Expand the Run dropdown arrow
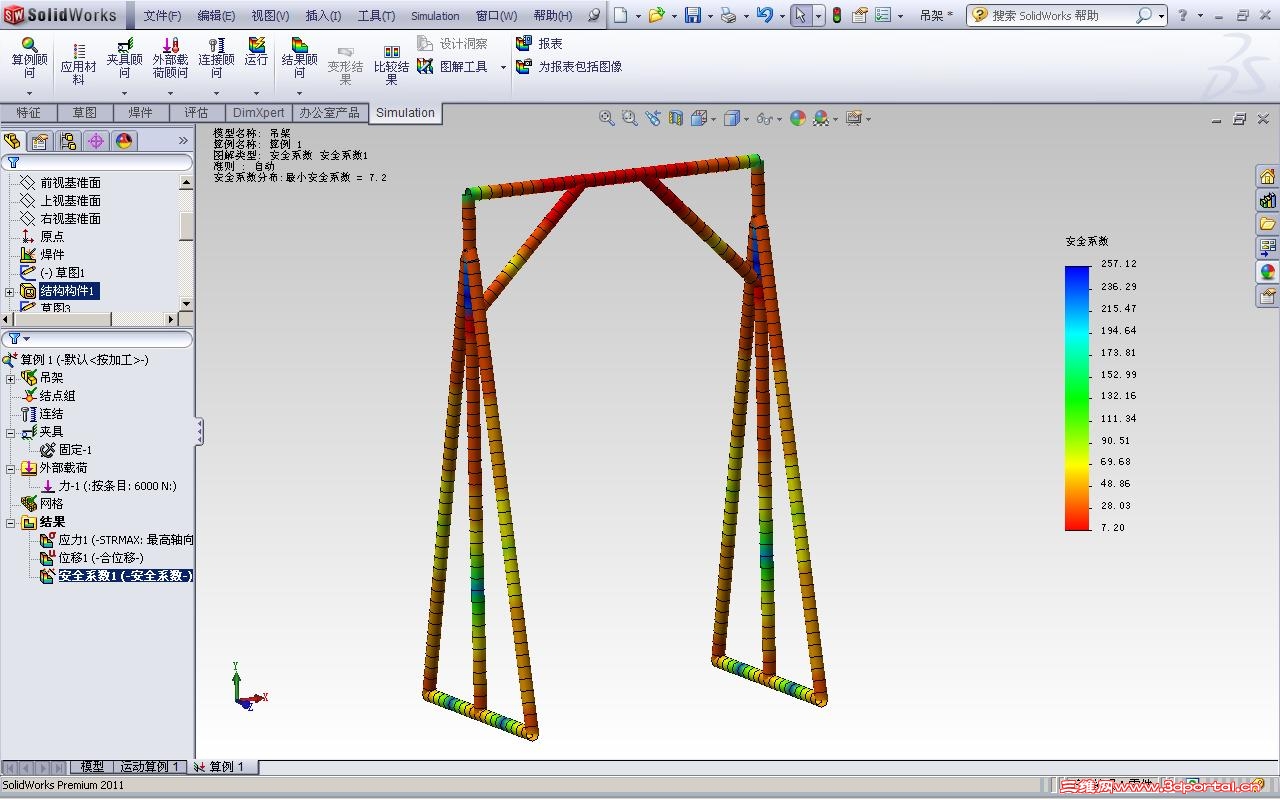This screenshot has height=800, width=1280. (256, 93)
